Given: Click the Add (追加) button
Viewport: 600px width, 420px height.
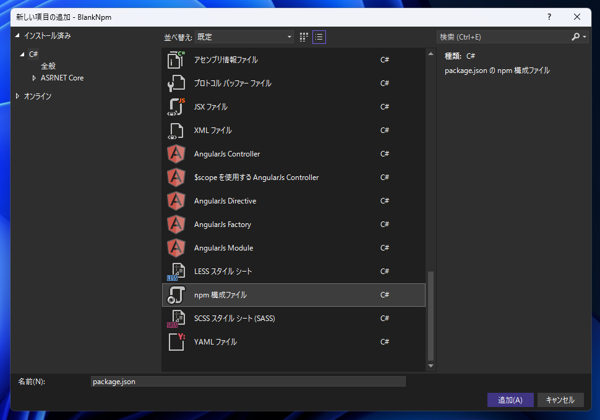Looking at the screenshot, I should point(510,400).
